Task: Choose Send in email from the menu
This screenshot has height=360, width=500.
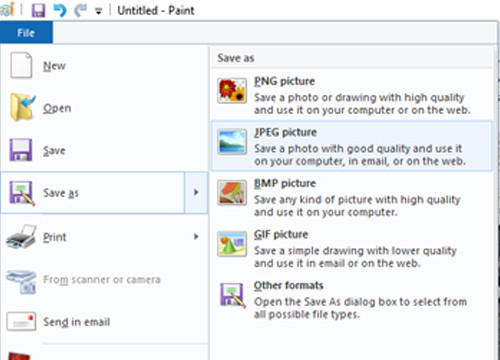Action: (x=104, y=322)
